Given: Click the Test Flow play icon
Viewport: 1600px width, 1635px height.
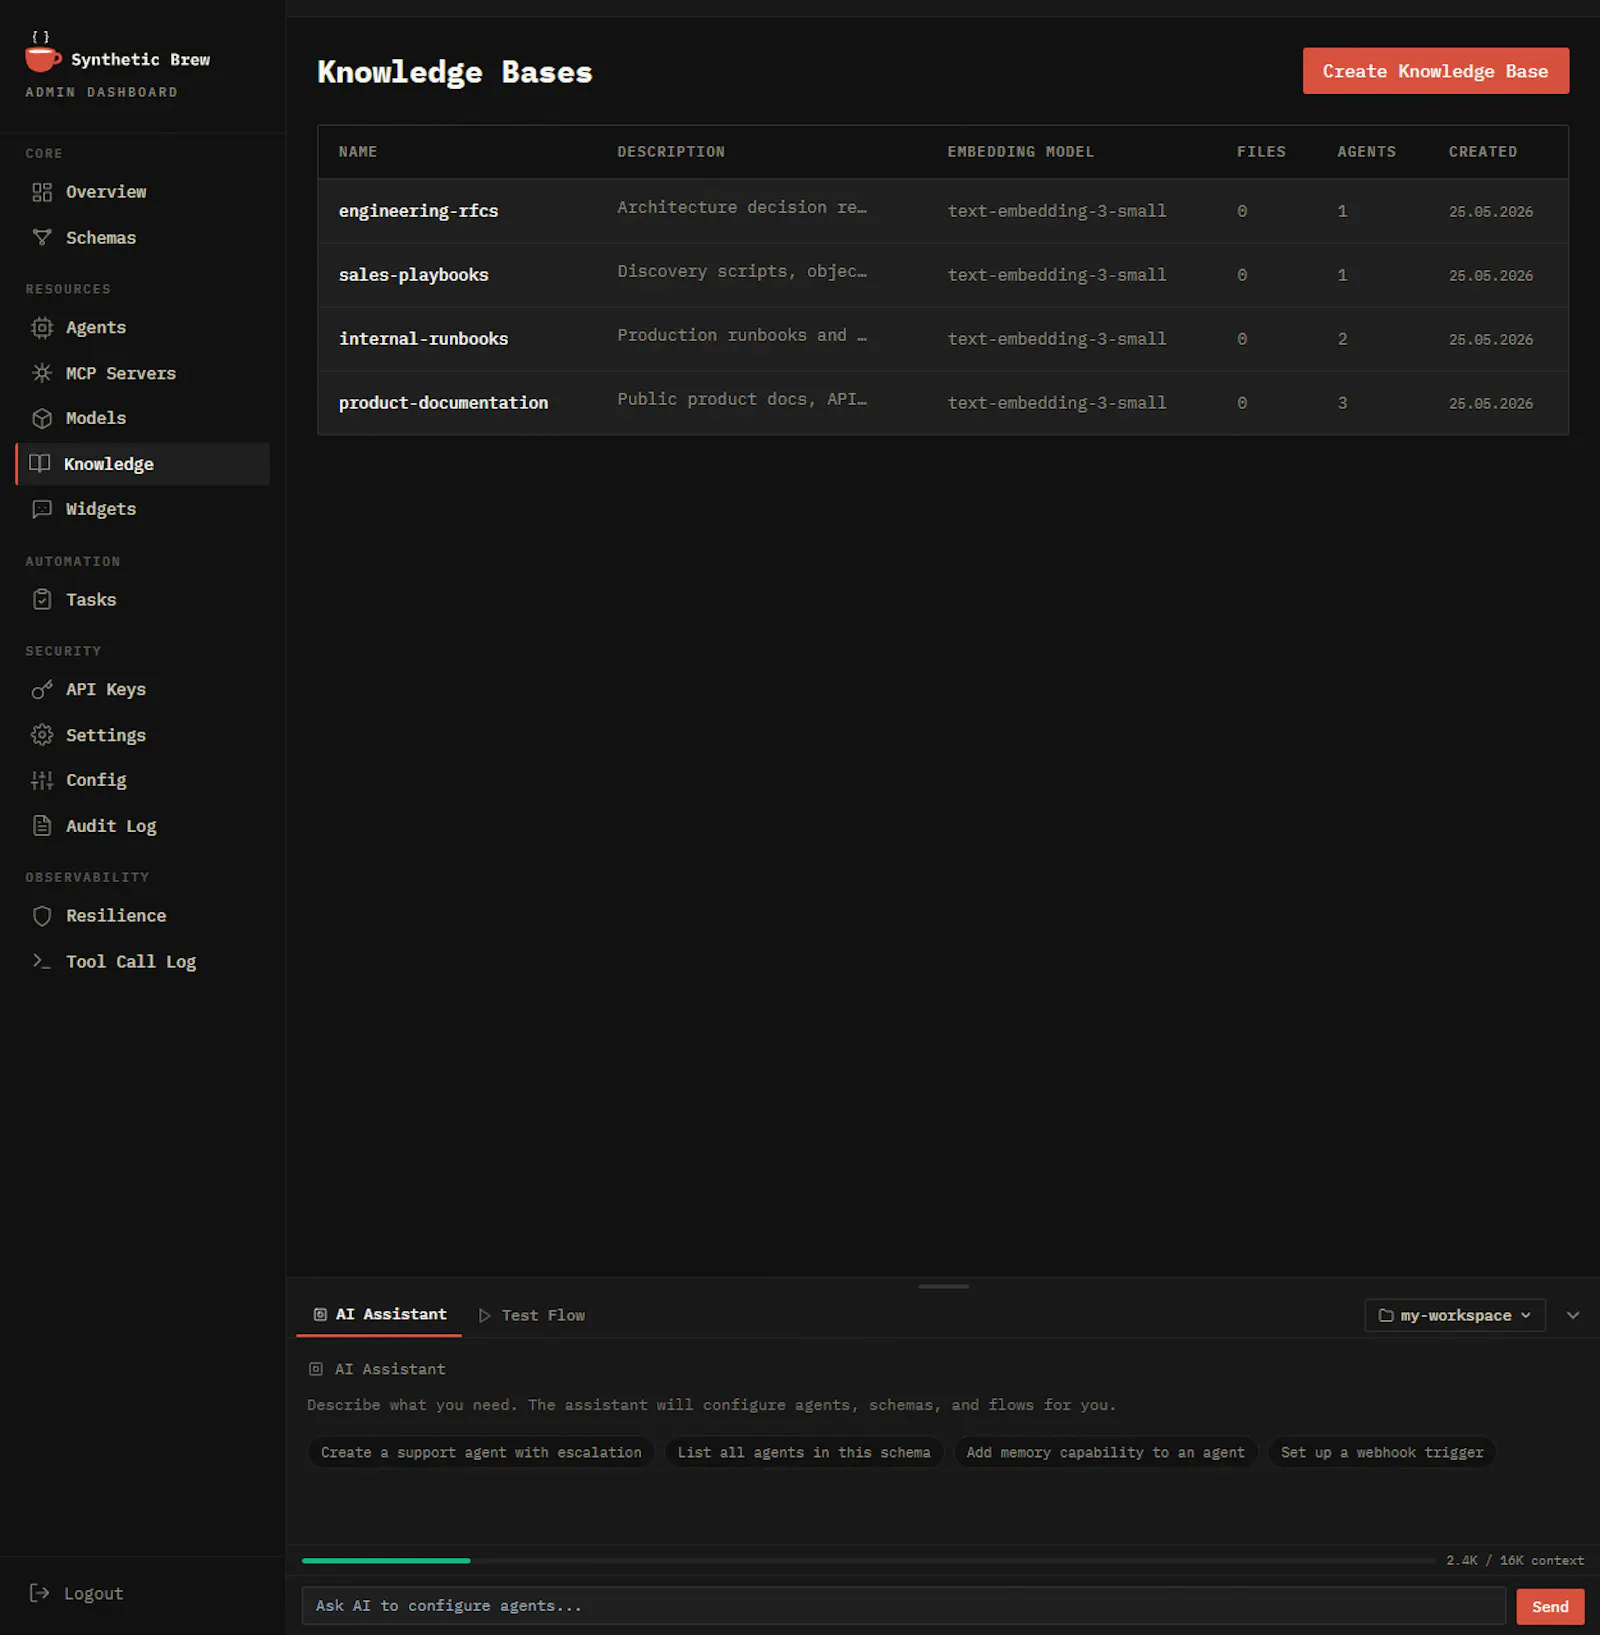Looking at the screenshot, I should tap(485, 1316).
